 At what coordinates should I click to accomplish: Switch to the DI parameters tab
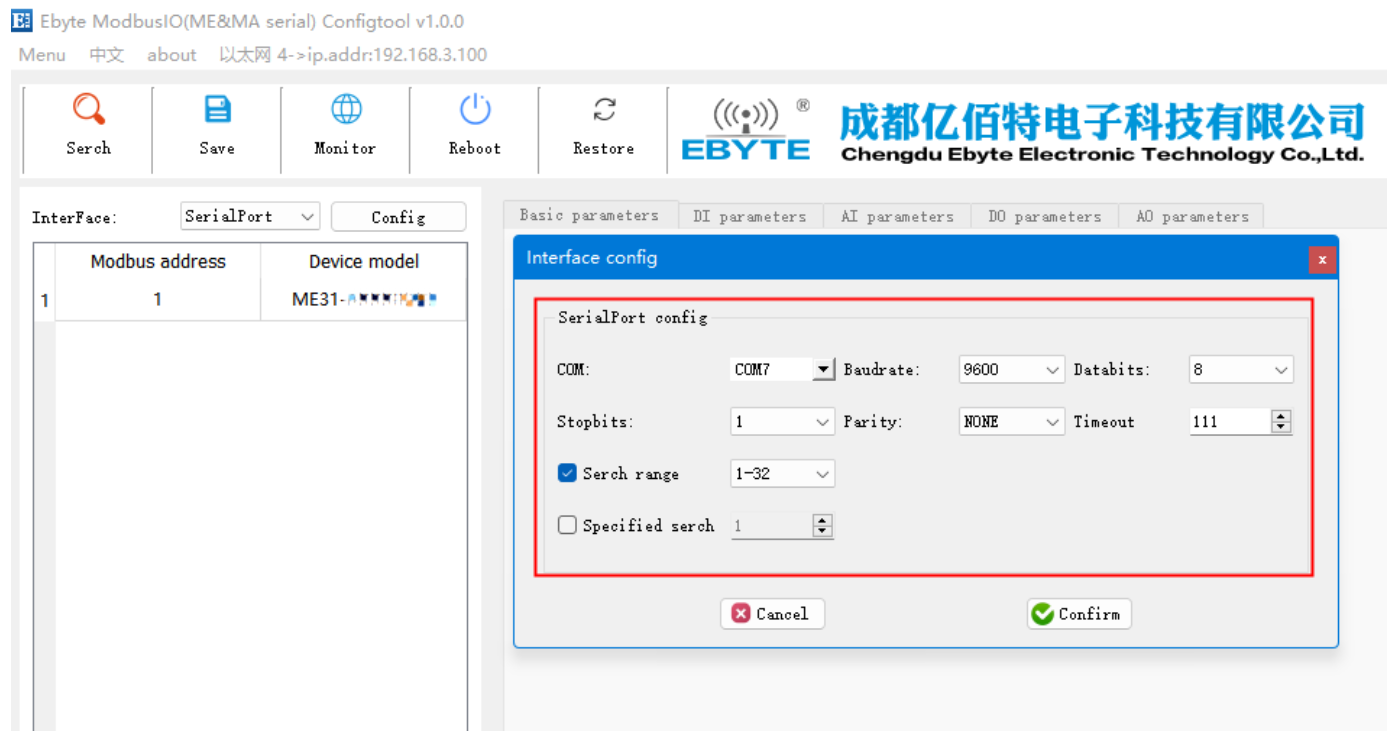(749, 216)
